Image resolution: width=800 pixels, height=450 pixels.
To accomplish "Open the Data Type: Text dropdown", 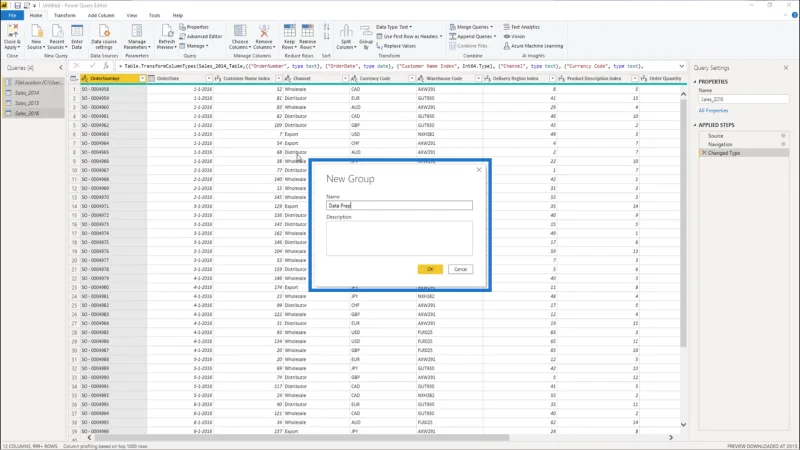I will pyautogui.click(x=394, y=27).
